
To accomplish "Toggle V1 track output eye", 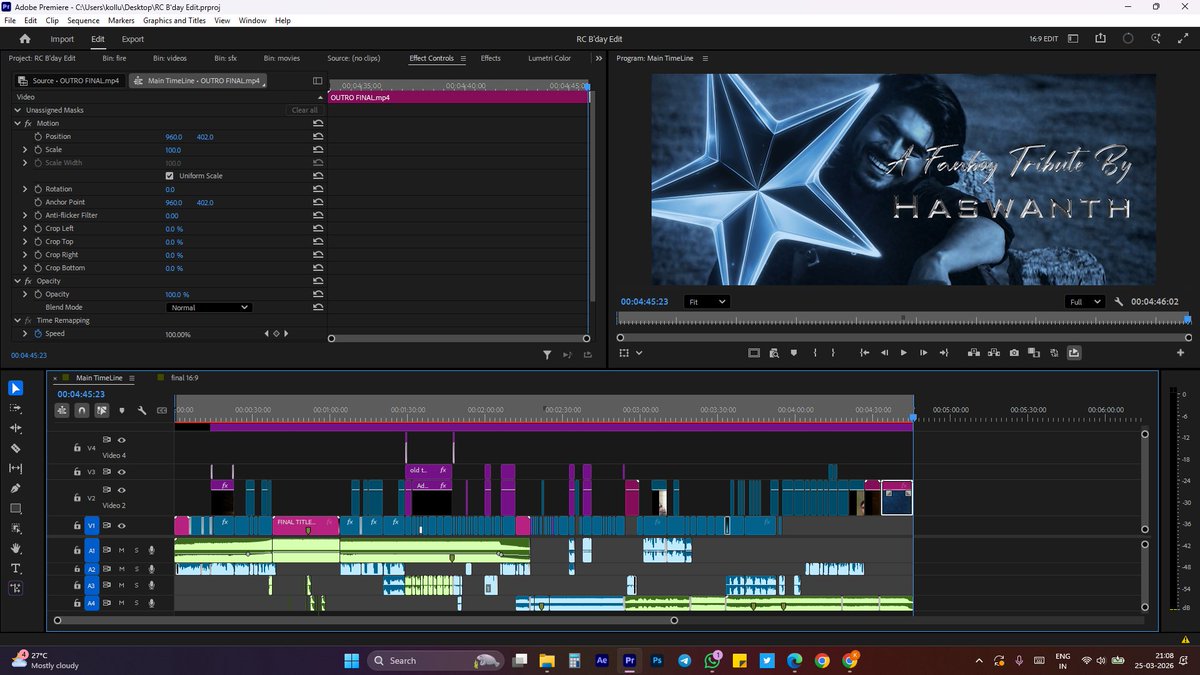I will 122,525.
